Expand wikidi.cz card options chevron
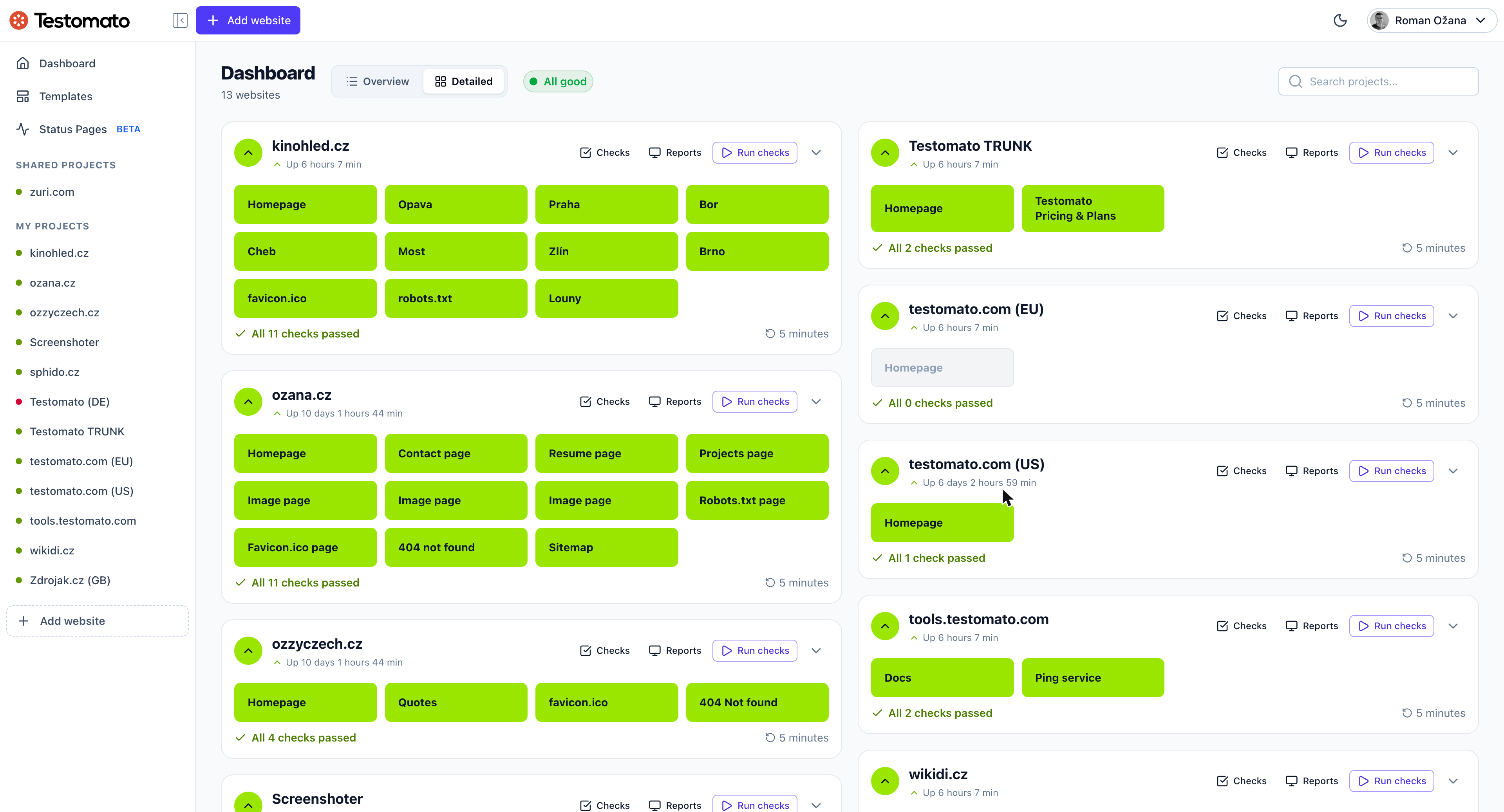The height and width of the screenshot is (812, 1504). [x=1453, y=781]
